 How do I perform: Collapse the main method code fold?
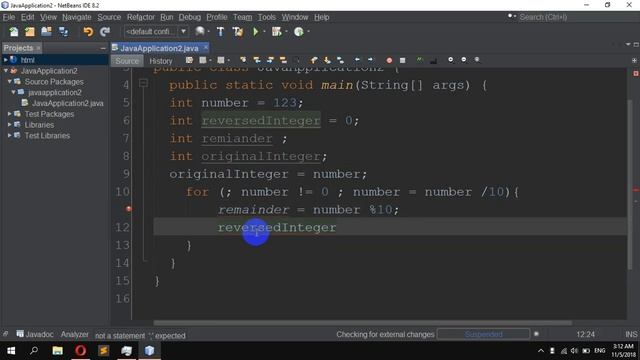tap(143, 83)
